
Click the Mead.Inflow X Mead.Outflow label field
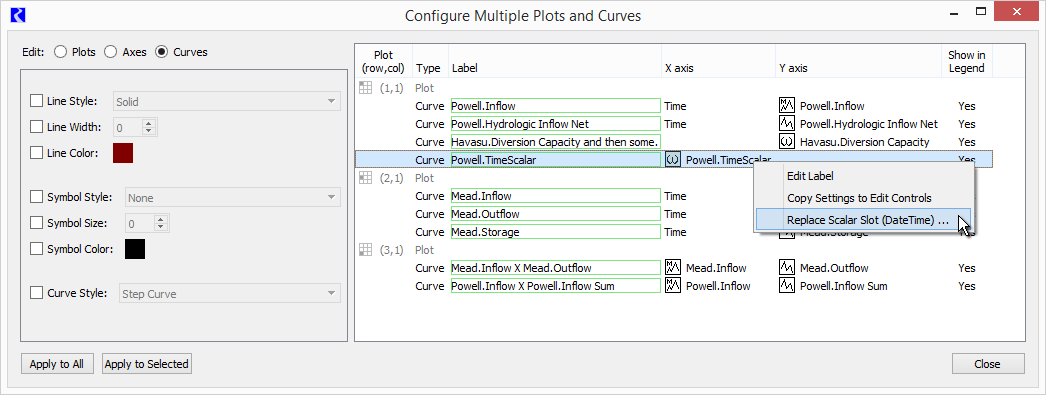pyautogui.click(x=555, y=268)
